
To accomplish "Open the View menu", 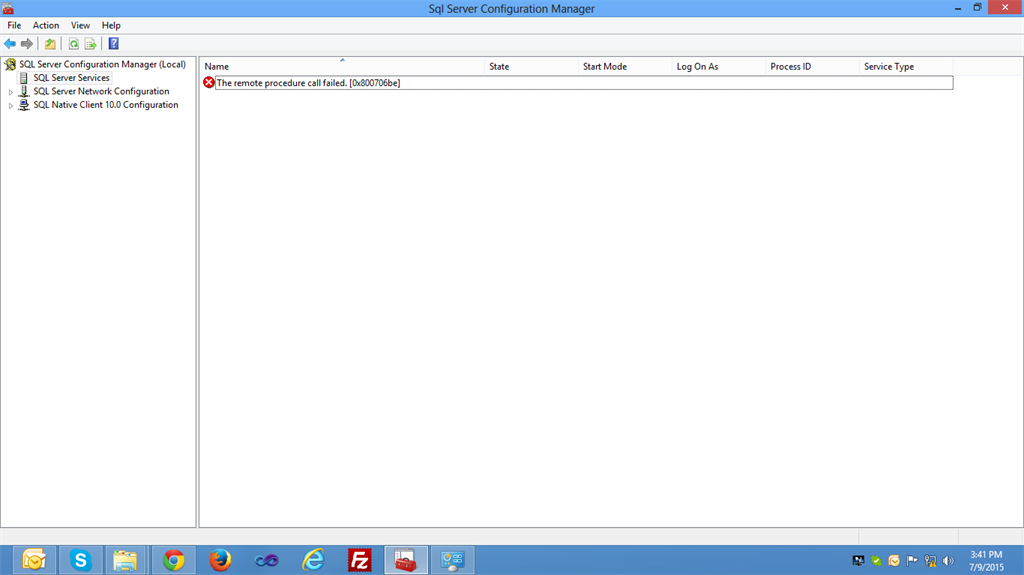I will (80, 25).
